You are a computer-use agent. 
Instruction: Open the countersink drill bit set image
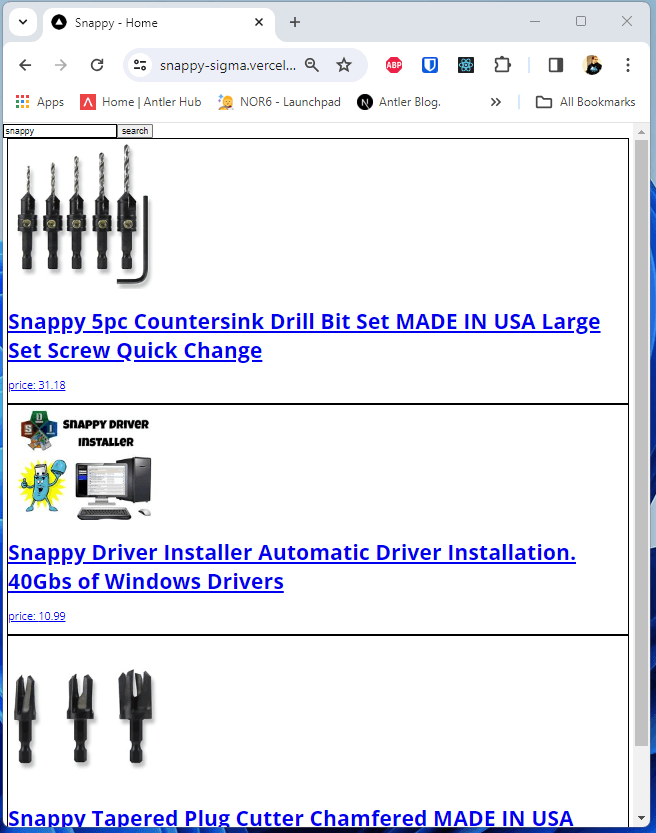click(83, 216)
